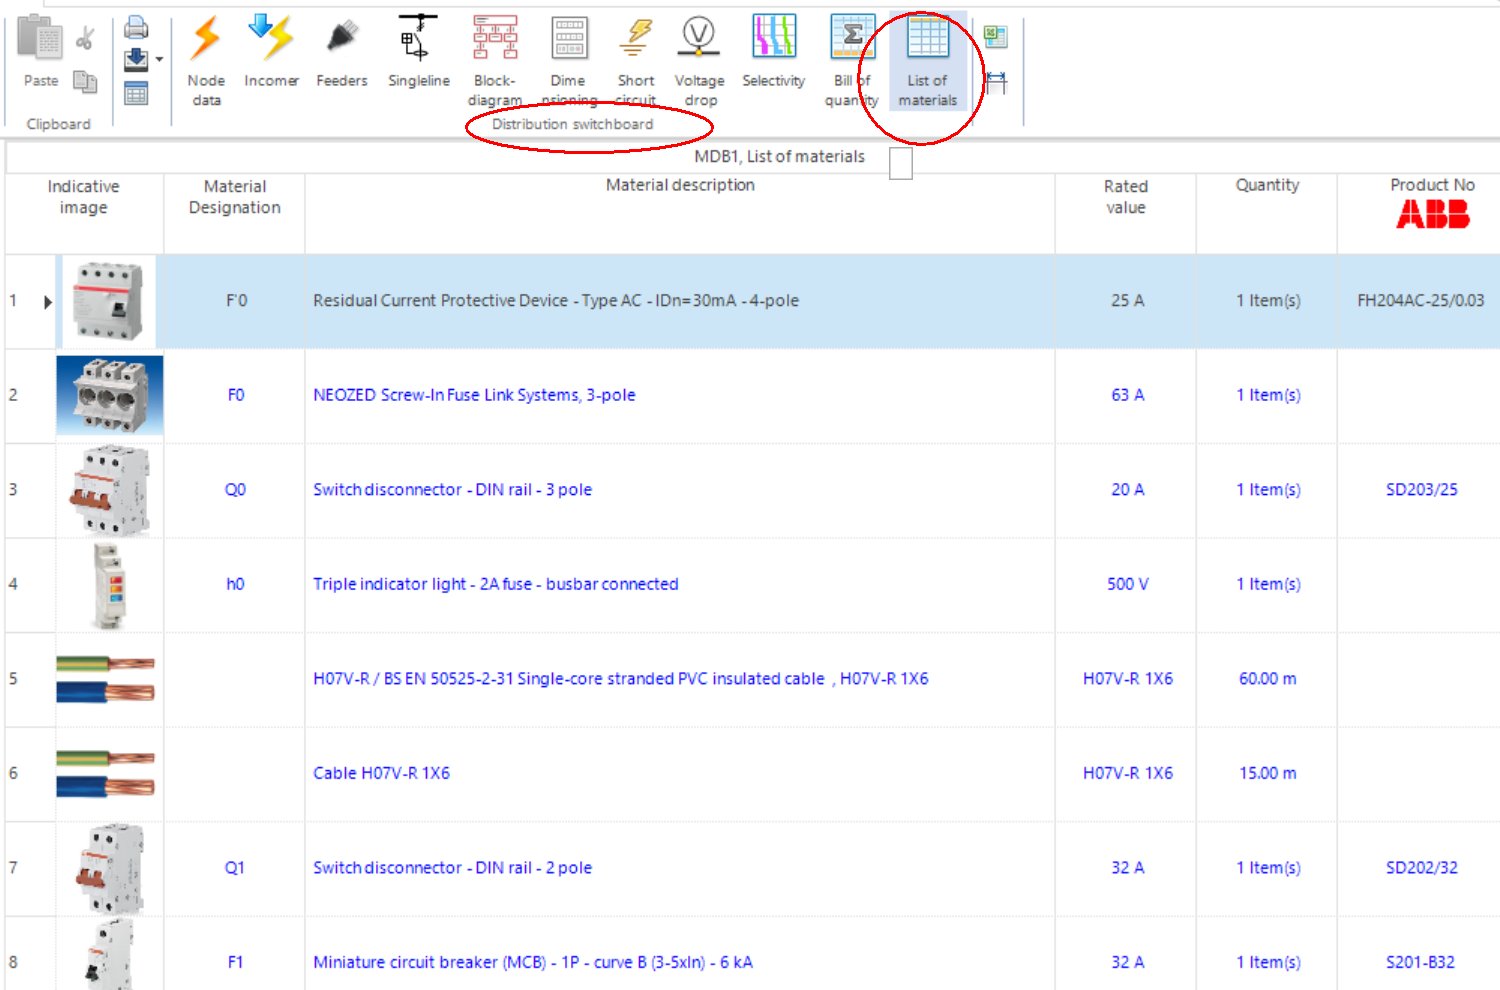The image size is (1500, 990).
Task: Open the export dropdown arrow
Action: (x=158, y=58)
